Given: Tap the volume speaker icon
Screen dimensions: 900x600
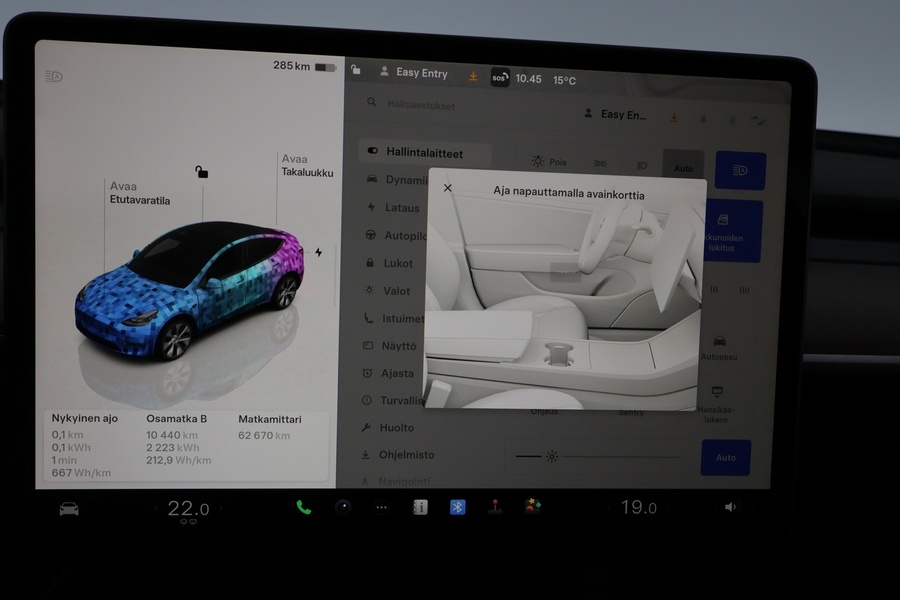Looking at the screenshot, I should pyautogui.click(x=731, y=507).
